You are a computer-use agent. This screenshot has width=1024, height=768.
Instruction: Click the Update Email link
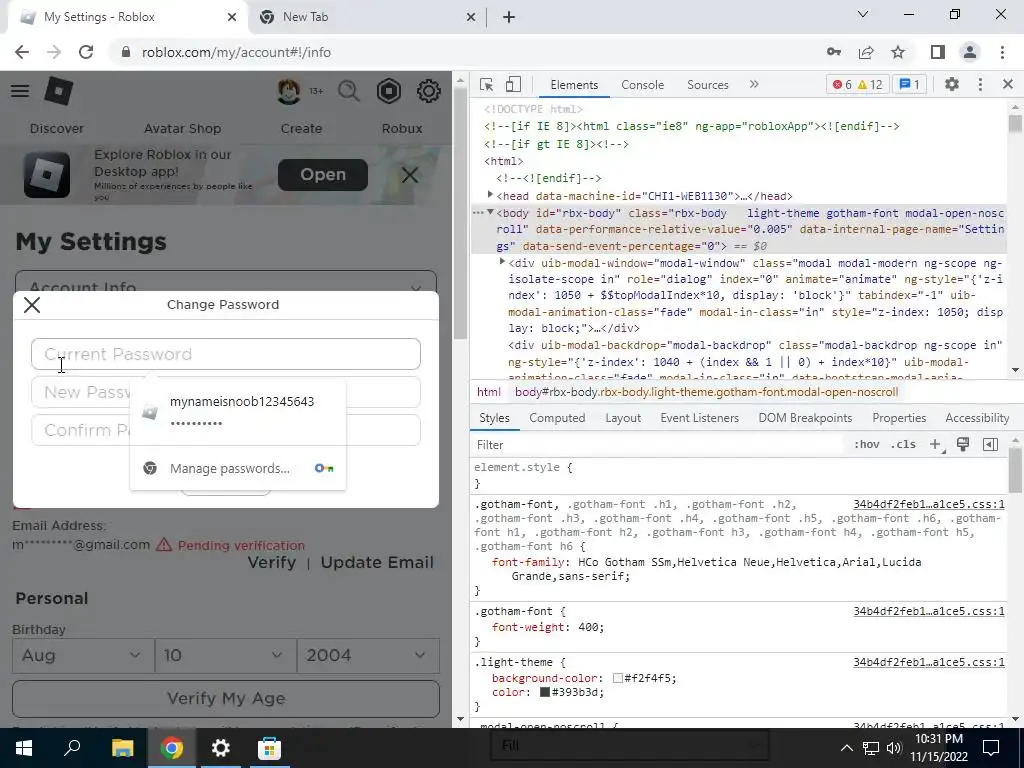[x=377, y=563]
